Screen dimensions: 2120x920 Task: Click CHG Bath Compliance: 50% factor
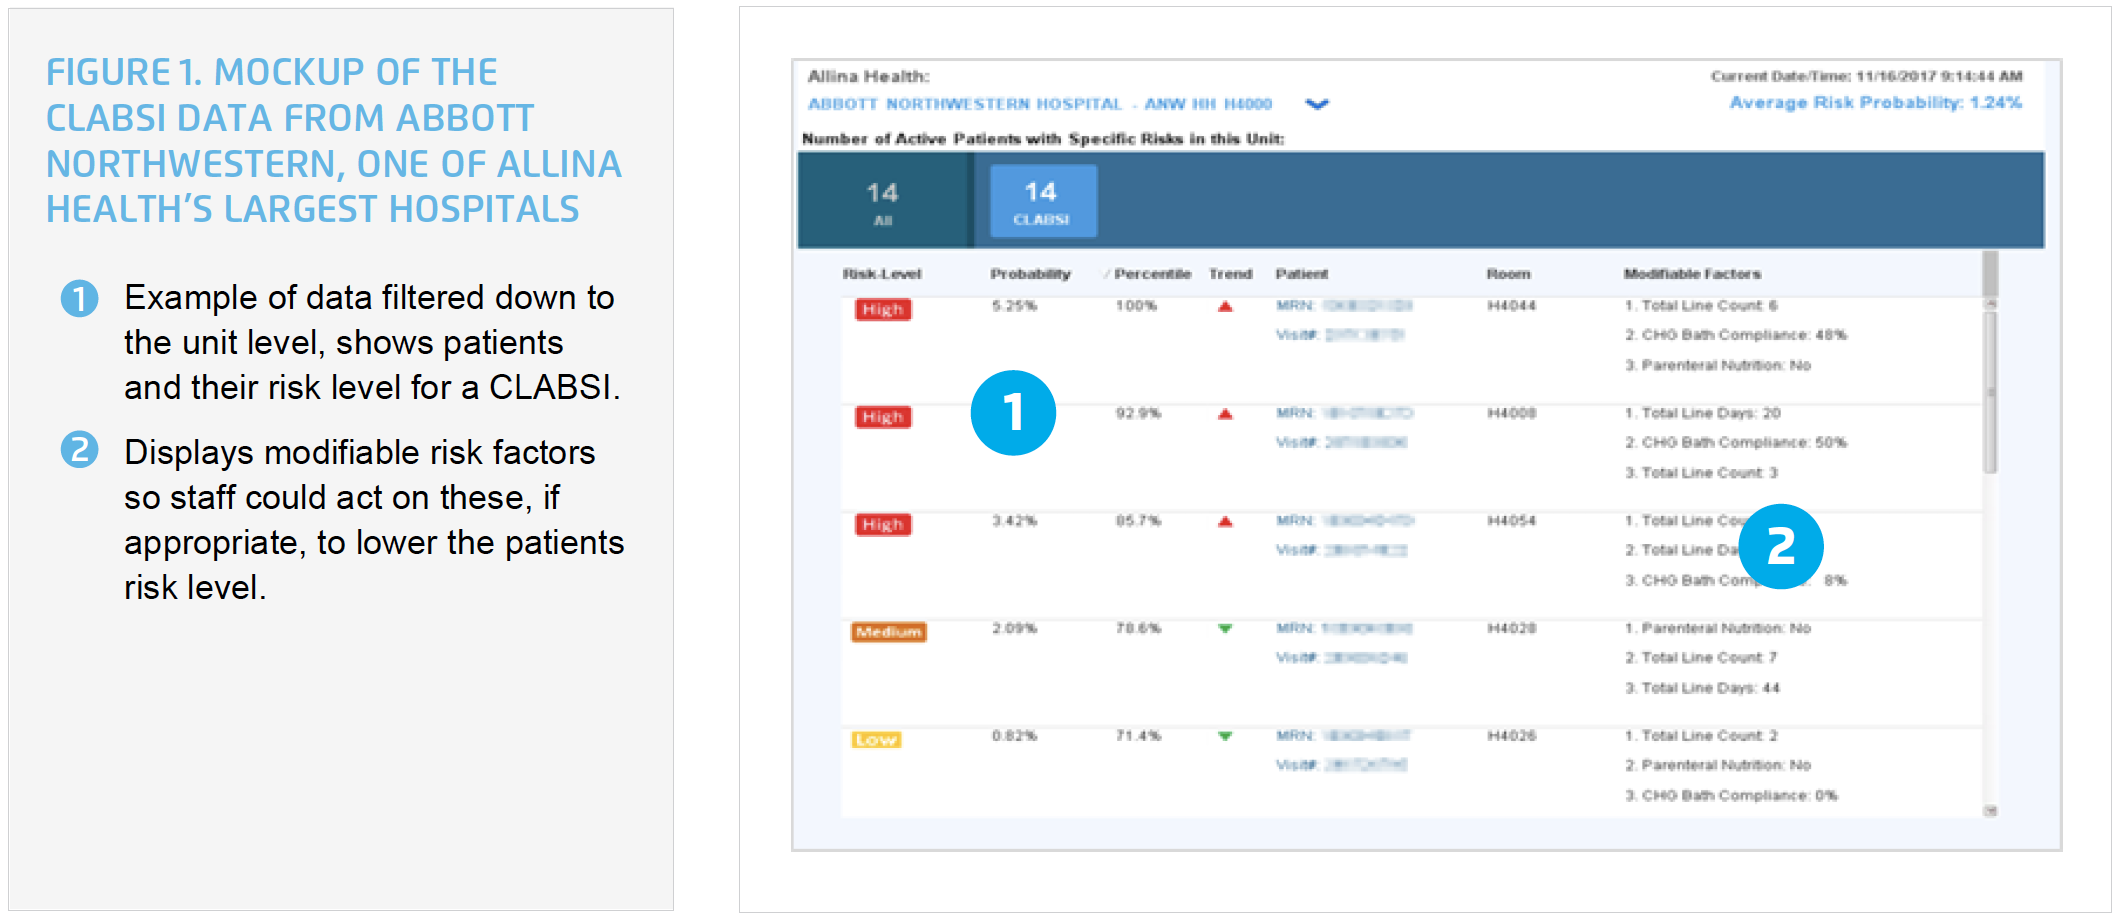[1736, 442]
